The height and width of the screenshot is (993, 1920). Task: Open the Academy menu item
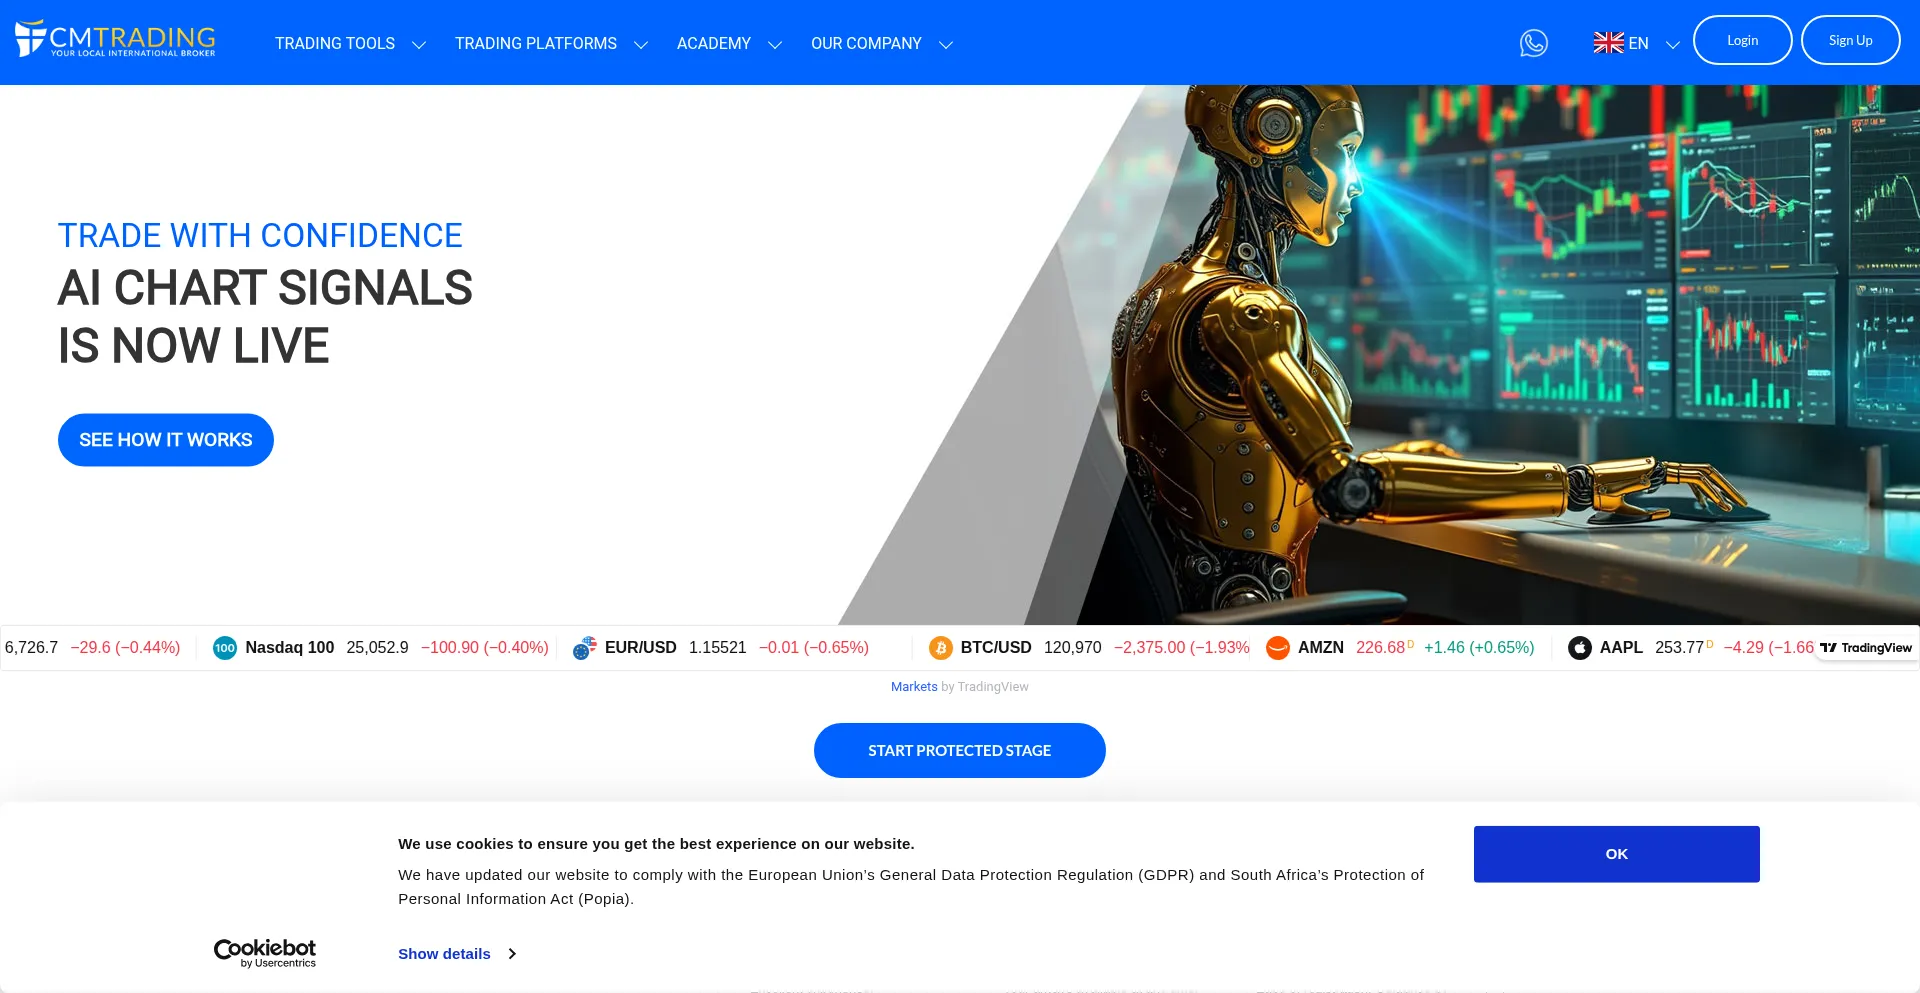click(714, 44)
